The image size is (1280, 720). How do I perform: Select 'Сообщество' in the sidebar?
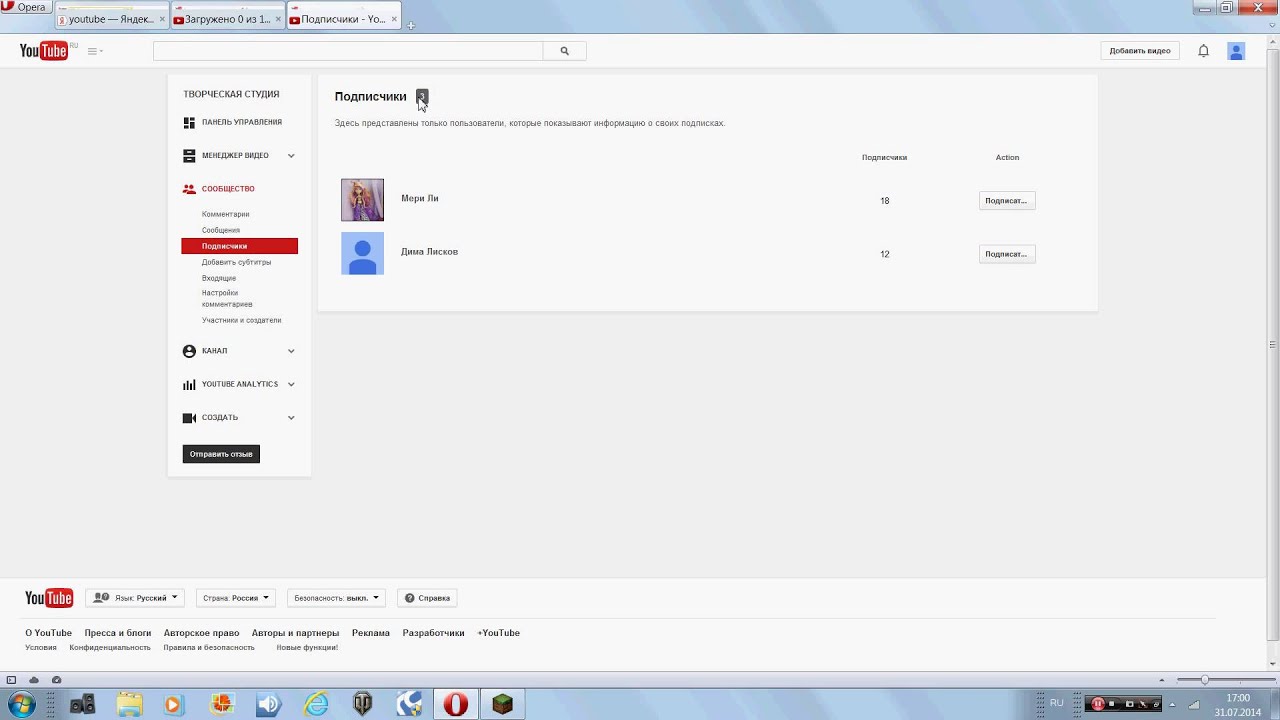point(228,189)
